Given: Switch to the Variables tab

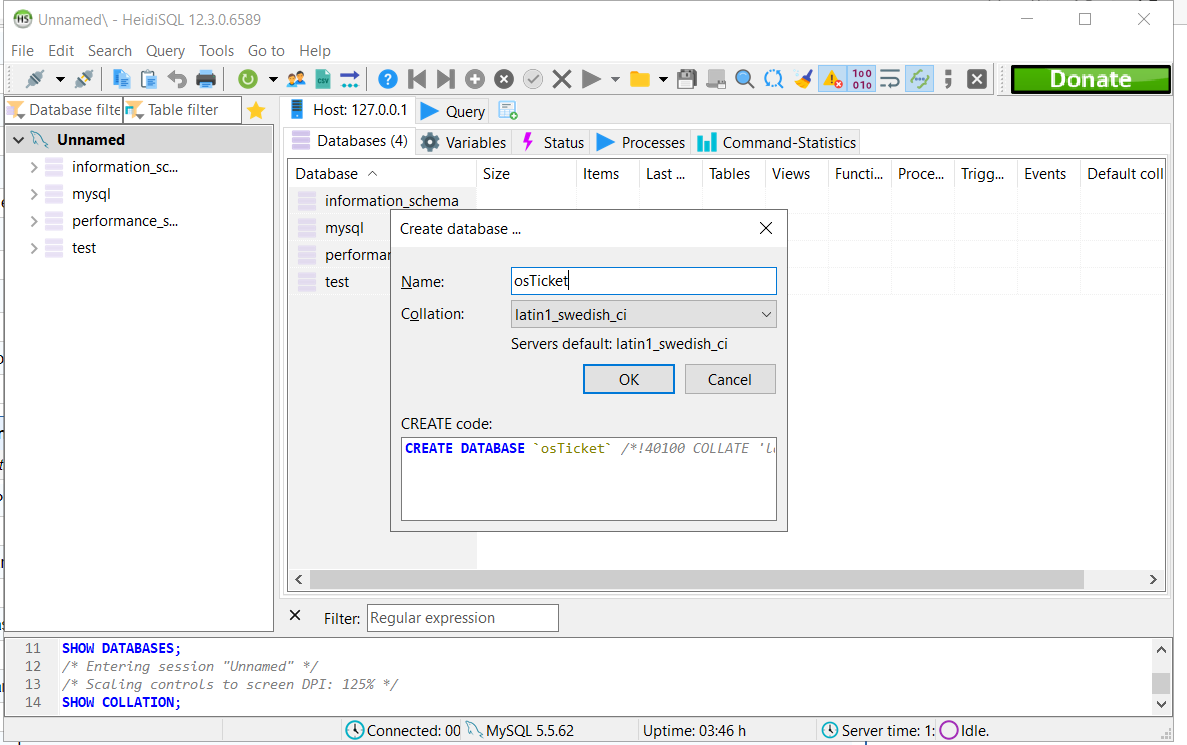Looking at the screenshot, I should (x=463, y=142).
